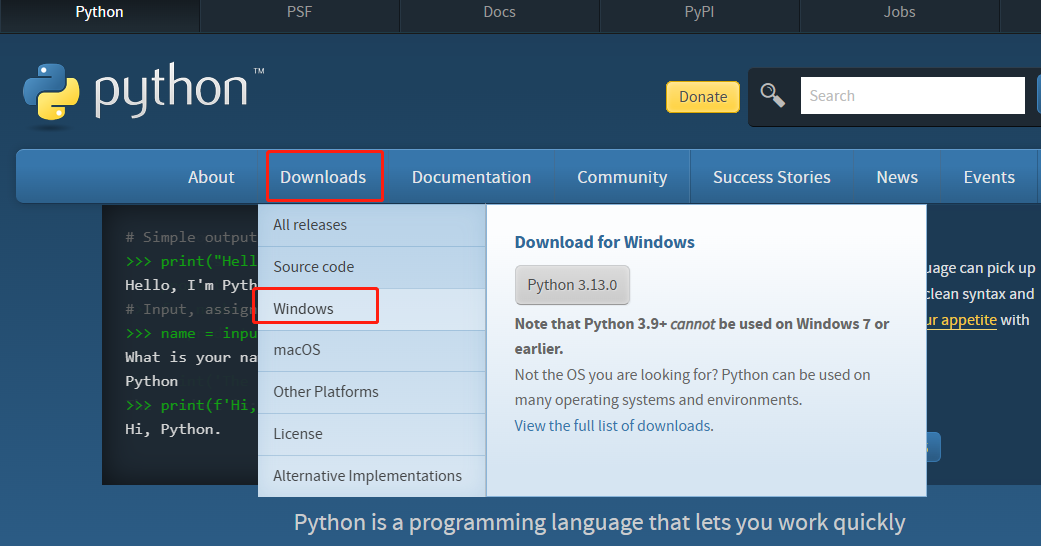Click the Python logo image

point(143,94)
